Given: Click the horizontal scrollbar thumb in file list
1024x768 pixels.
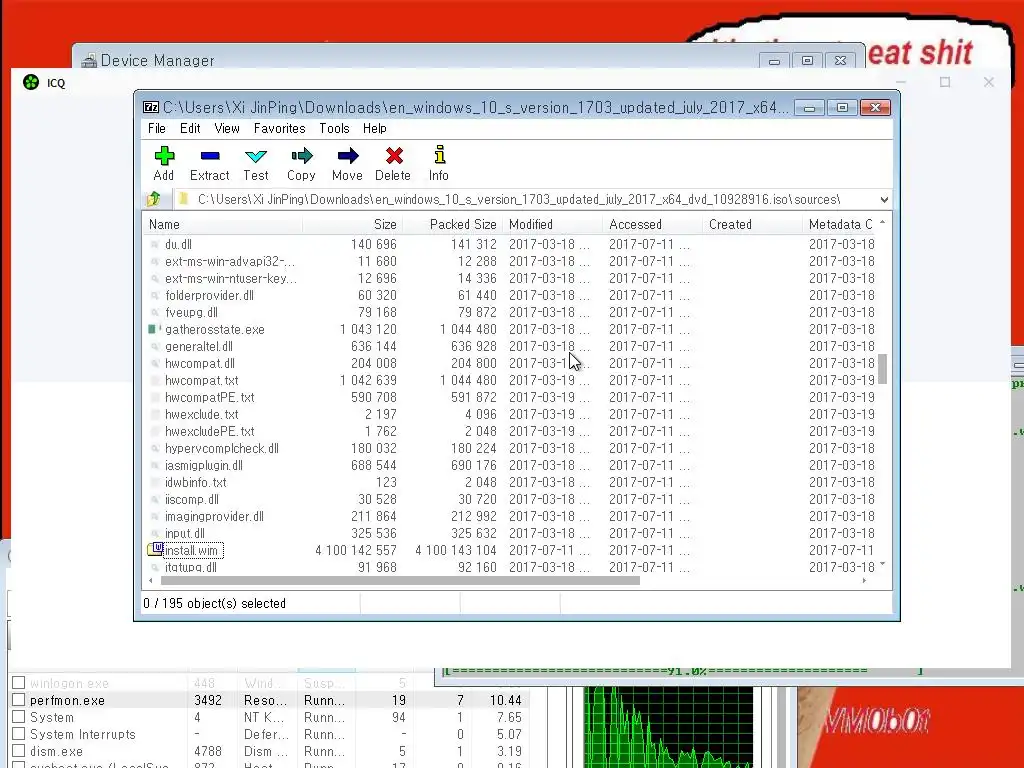Looking at the screenshot, I should coord(400,580).
